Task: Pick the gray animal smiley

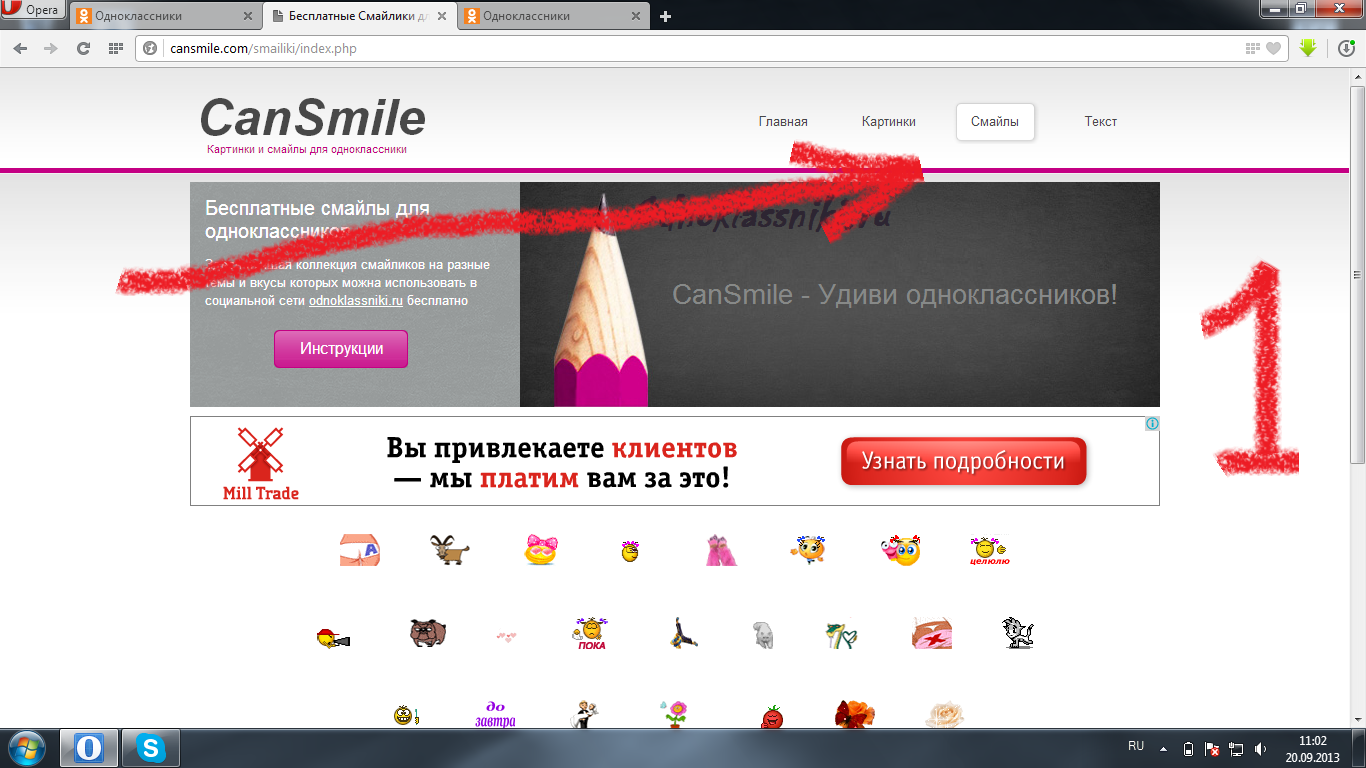Action: [x=763, y=635]
